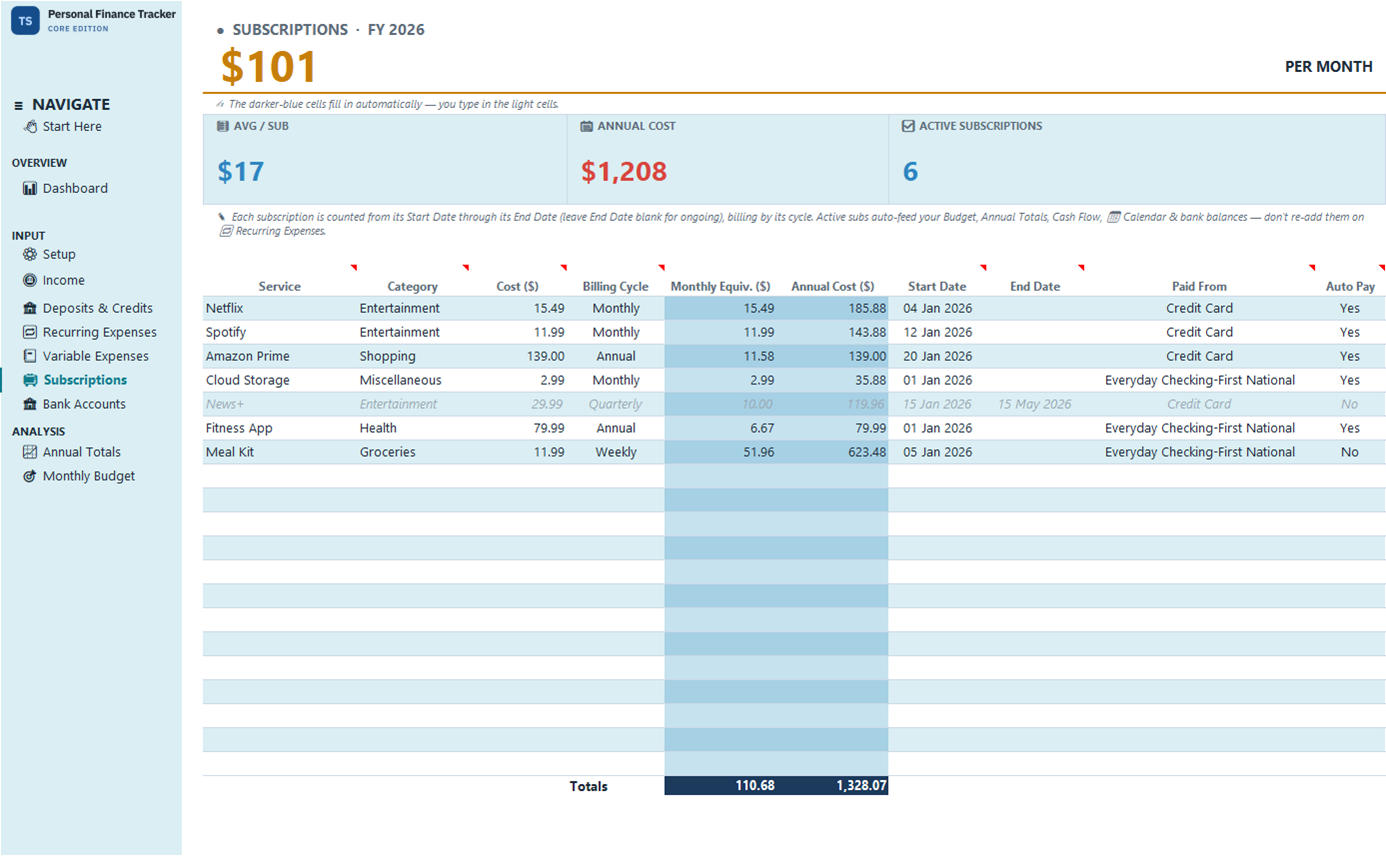Select Cloud Storage's Everyday Checking-First National cell

(x=1200, y=380)
